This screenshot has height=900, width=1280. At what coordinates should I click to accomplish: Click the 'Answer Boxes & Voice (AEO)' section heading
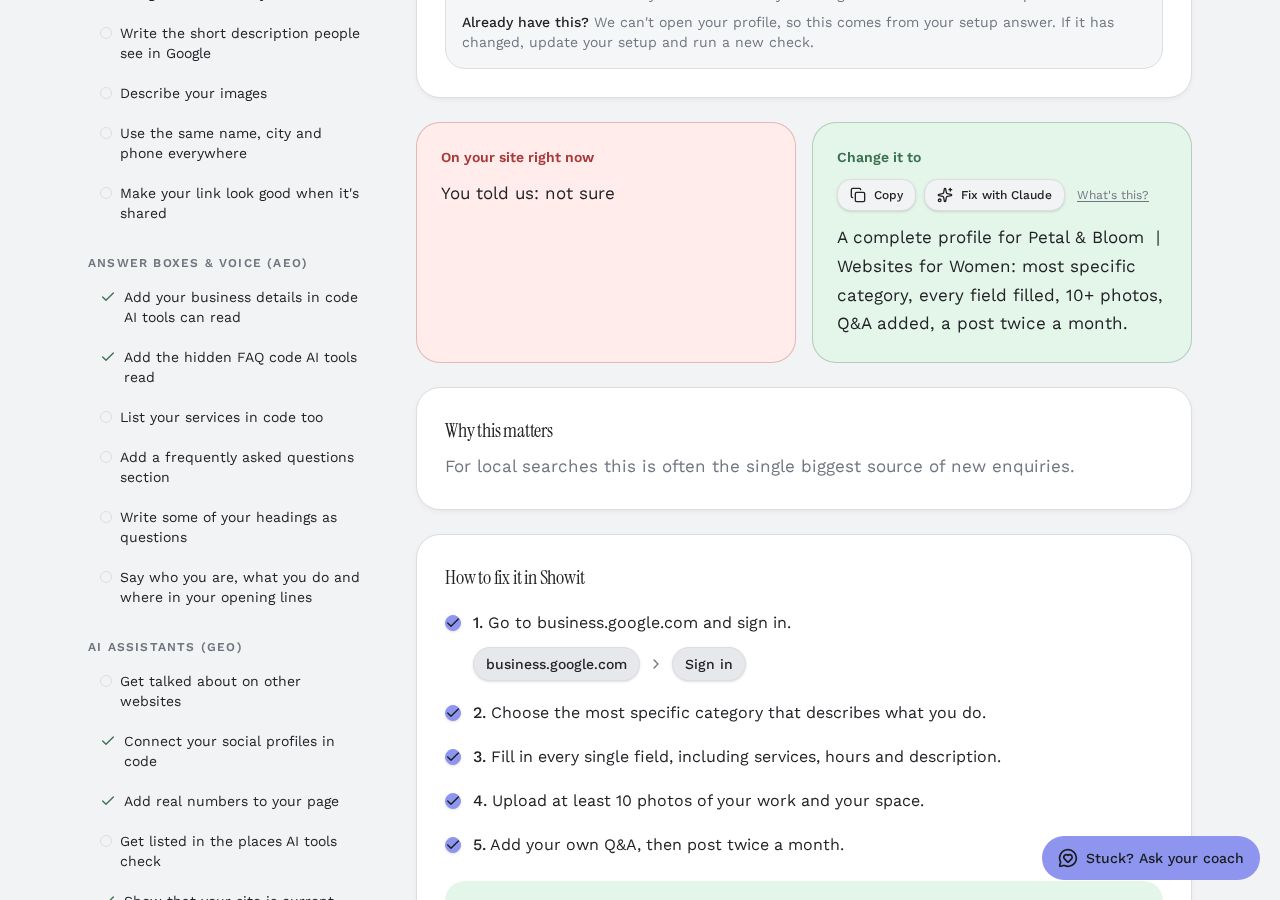(x=198, y=263)
